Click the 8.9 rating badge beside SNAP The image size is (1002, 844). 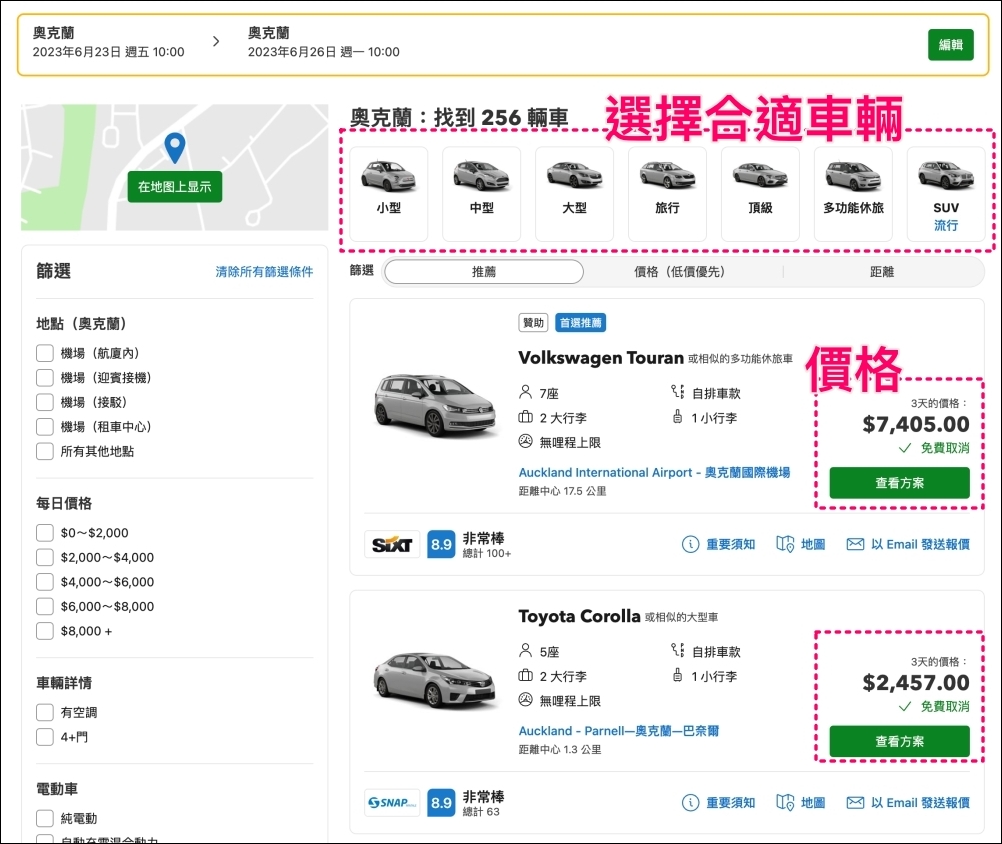point(441,802)
